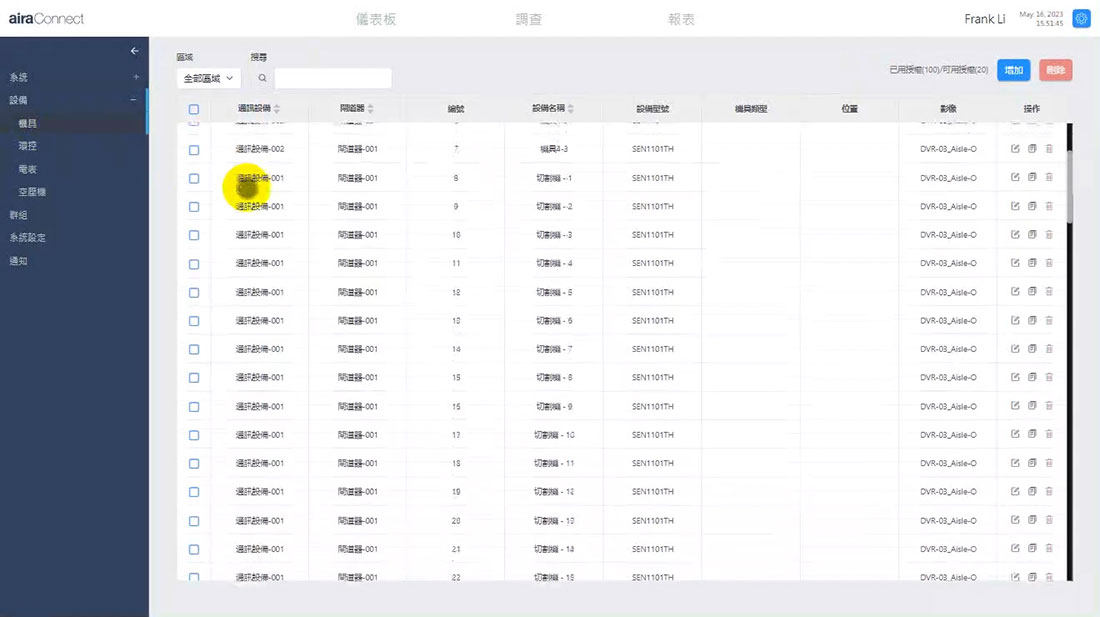Toggle the select-all checkbox in table header
The height and width of the screenshot is (617, 1100).
click(194, 109)
